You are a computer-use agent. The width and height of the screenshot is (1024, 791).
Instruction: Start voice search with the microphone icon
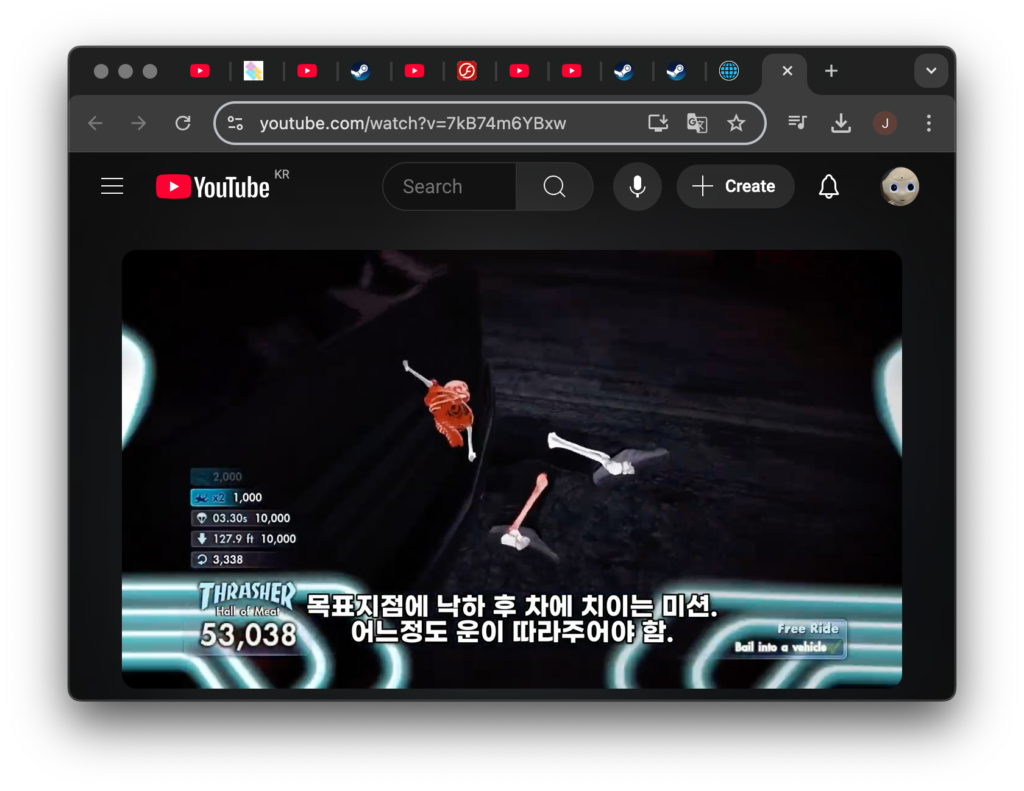point(637,187)
